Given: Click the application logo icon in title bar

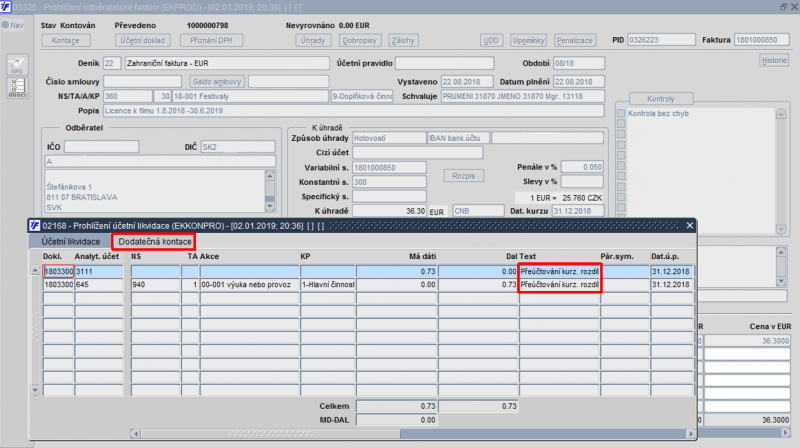Looking at the screenshot, I should [x=6, y=7].
